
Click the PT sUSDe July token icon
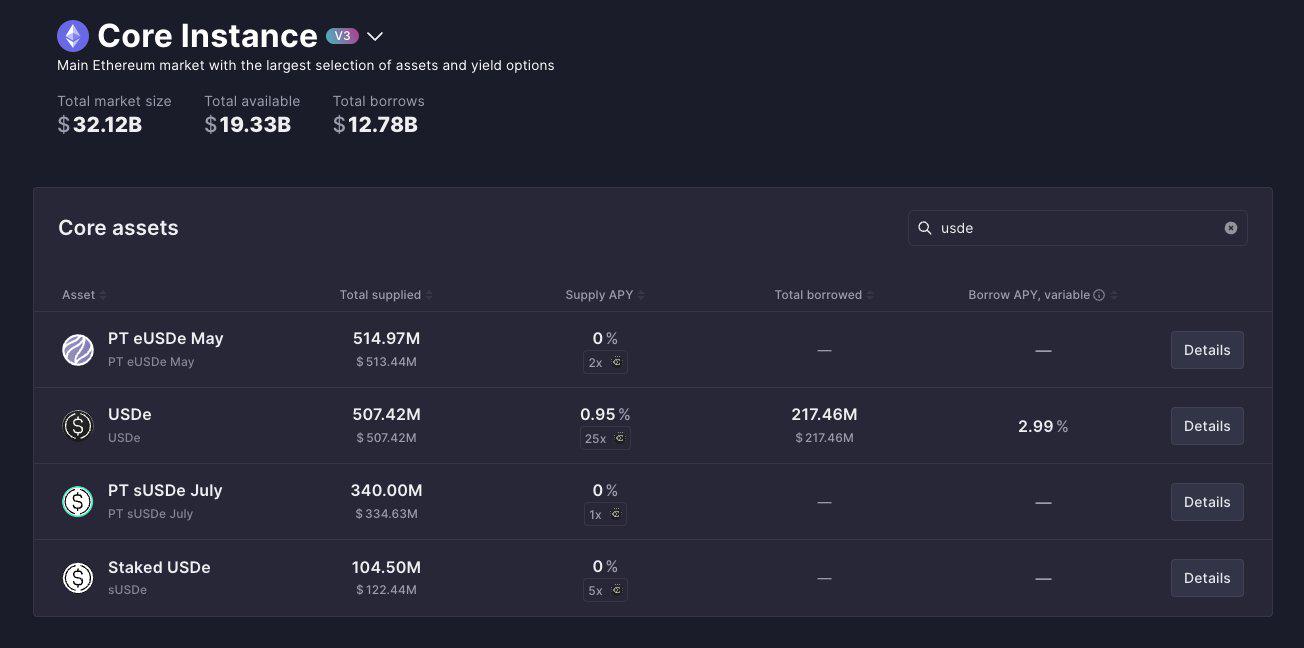click(x=78, y=502)
